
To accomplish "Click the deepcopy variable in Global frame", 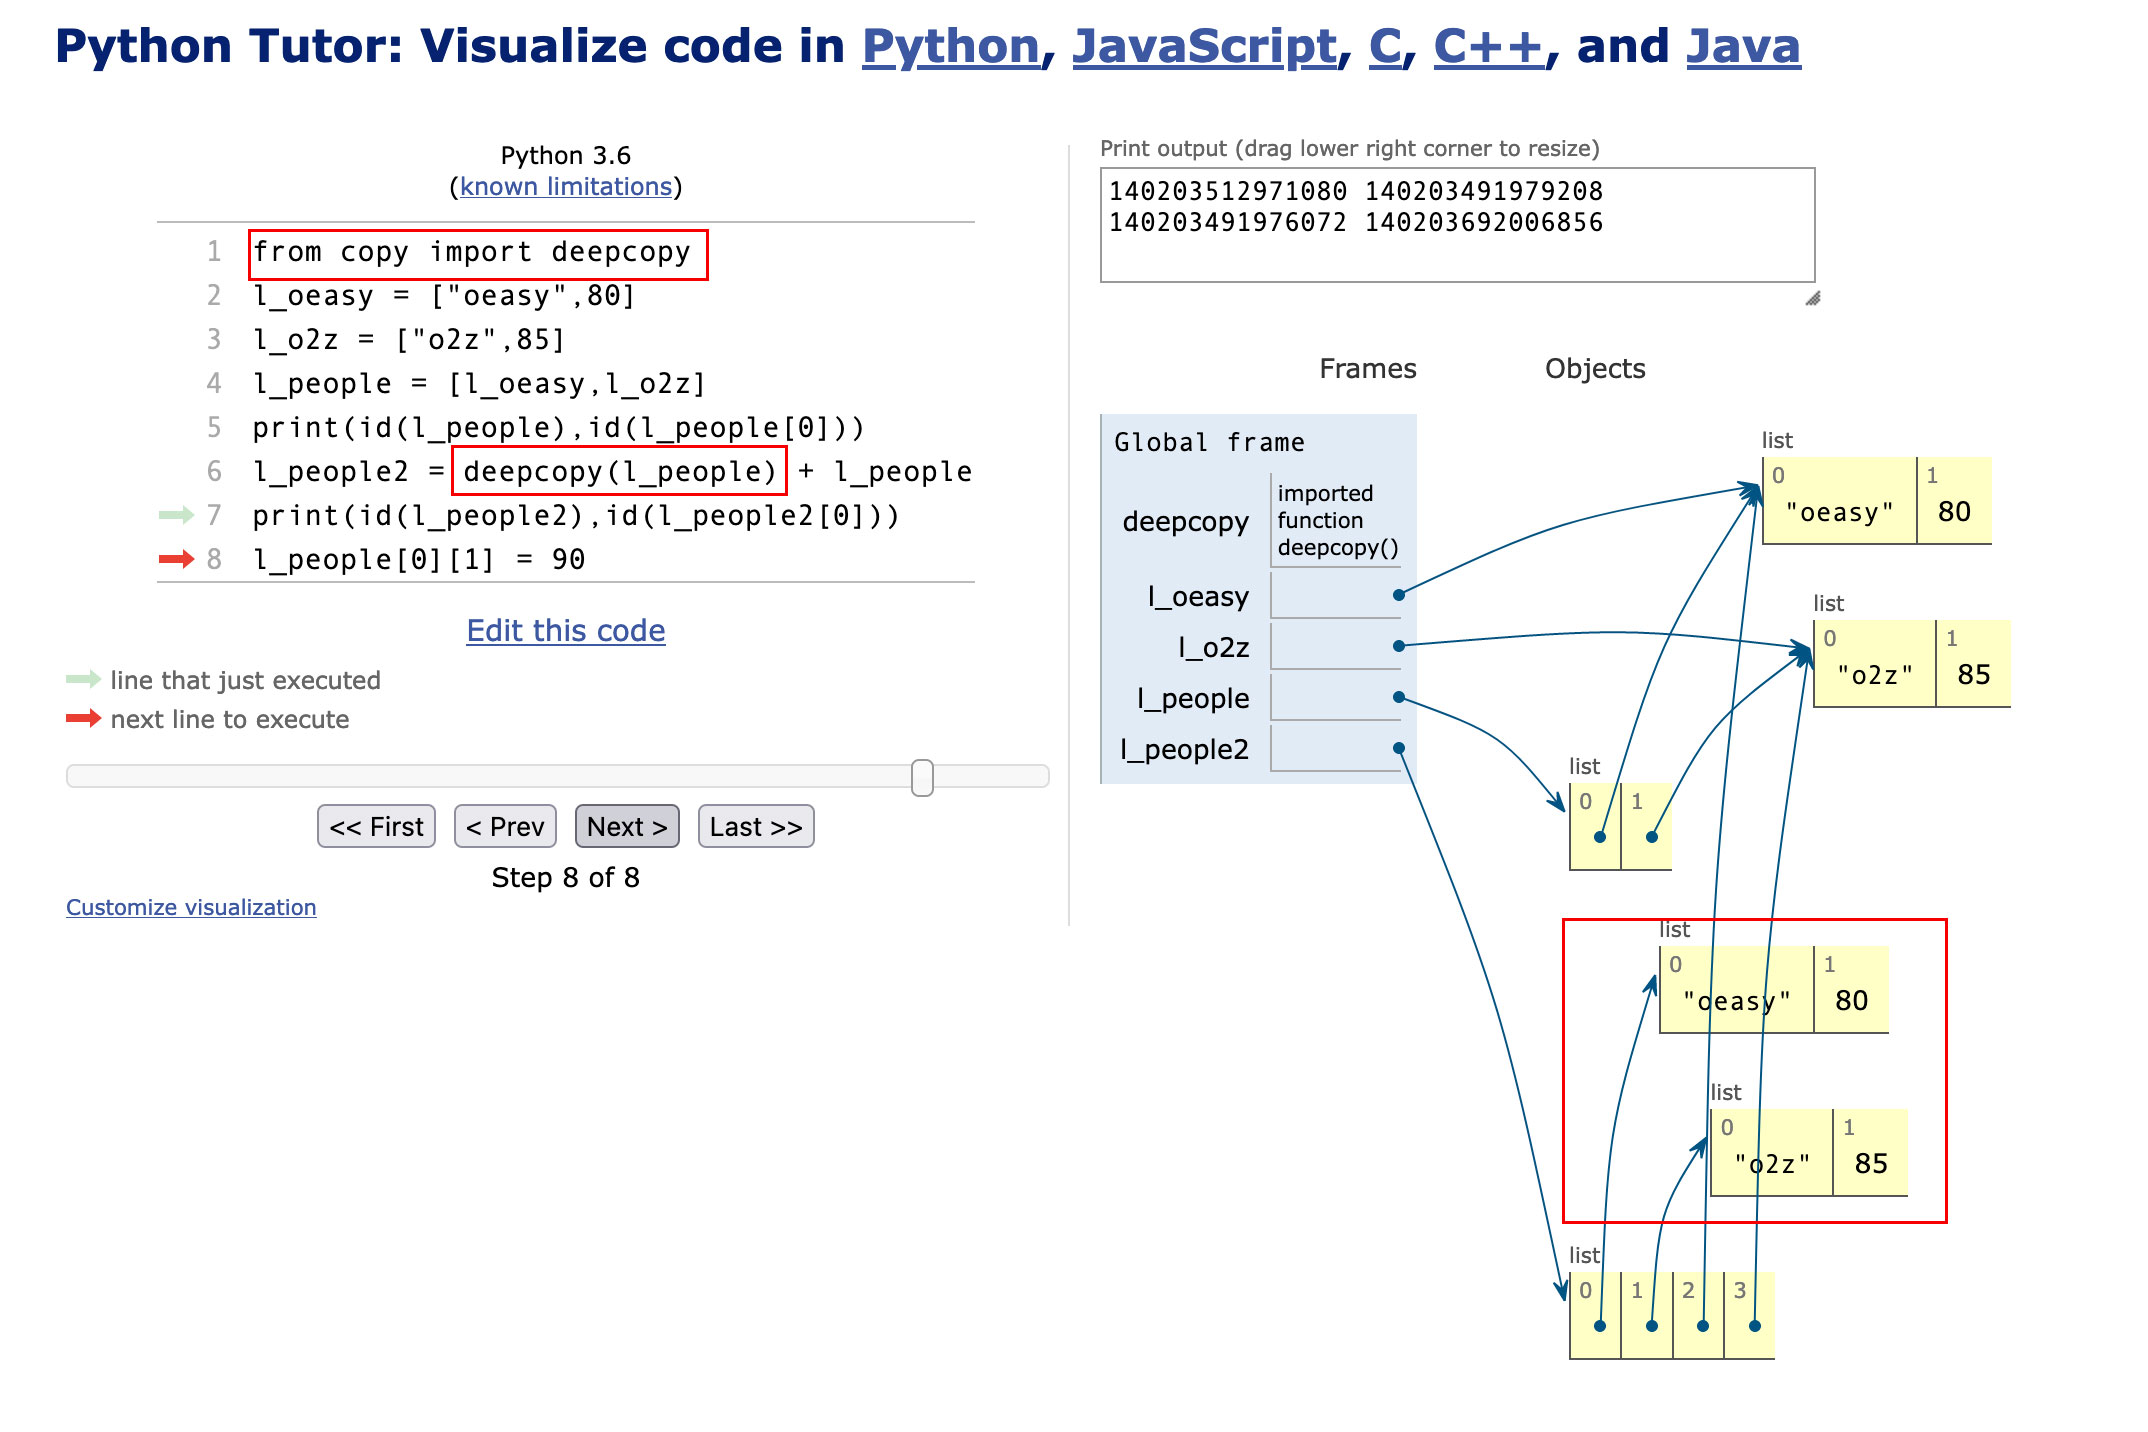I will click(1185, 522).
